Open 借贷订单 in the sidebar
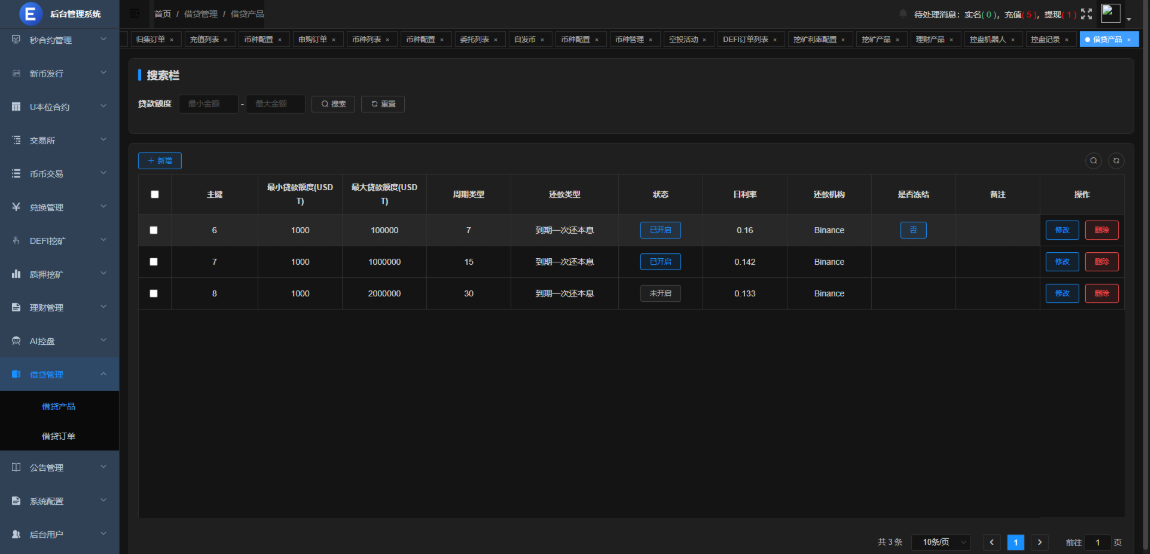The height and width of the screenshot is (554, 1150). tap(58, 436)
